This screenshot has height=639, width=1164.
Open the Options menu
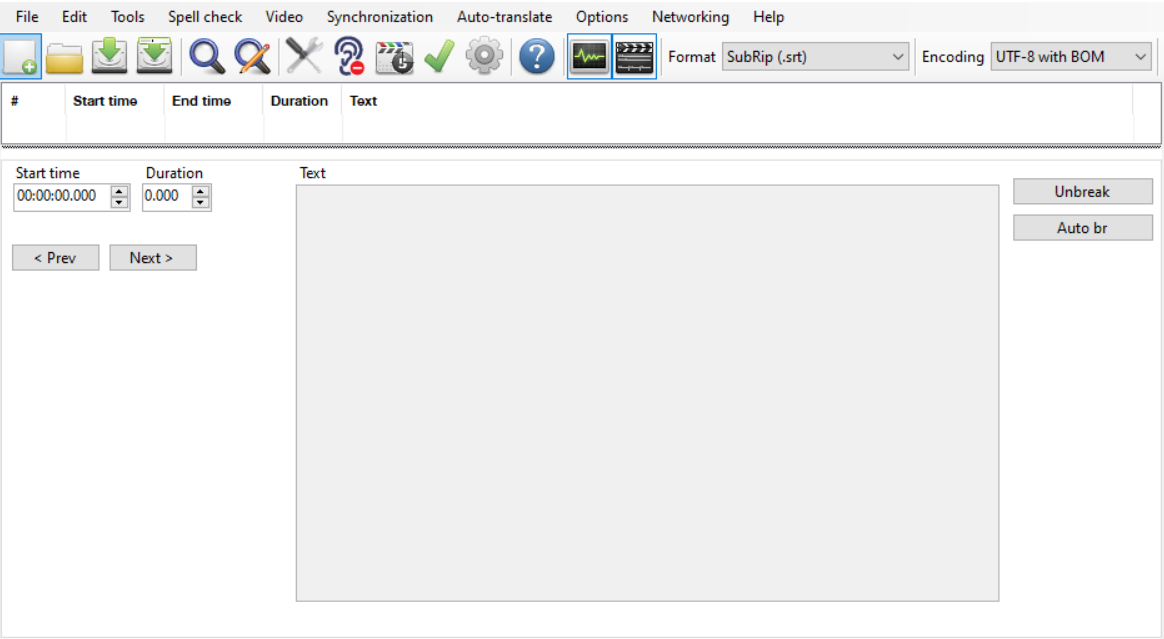coord(602,16)
